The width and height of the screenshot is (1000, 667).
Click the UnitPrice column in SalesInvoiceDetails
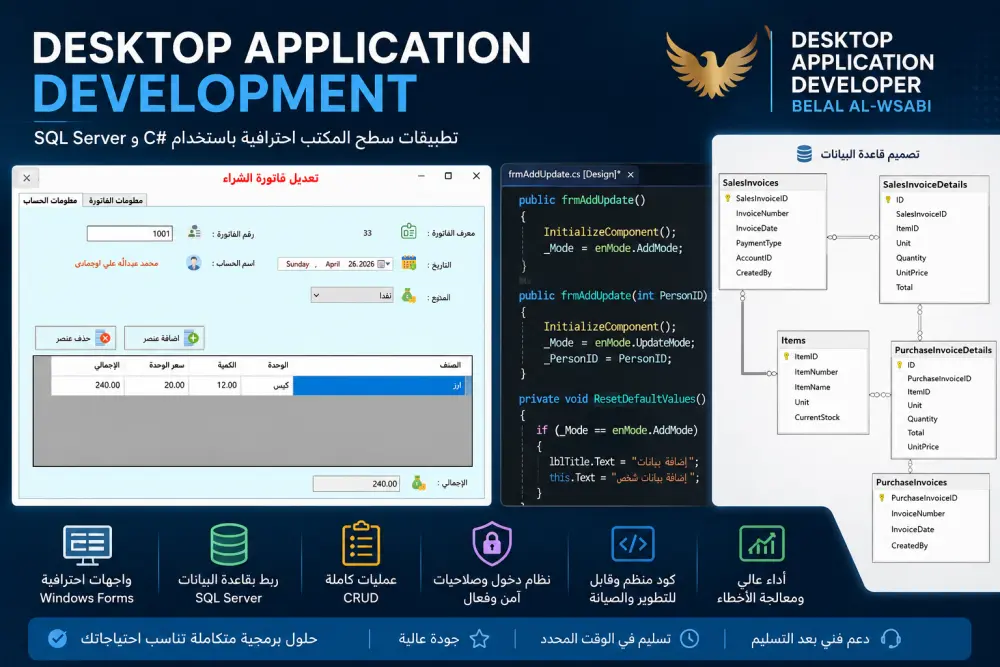[911, 272]
